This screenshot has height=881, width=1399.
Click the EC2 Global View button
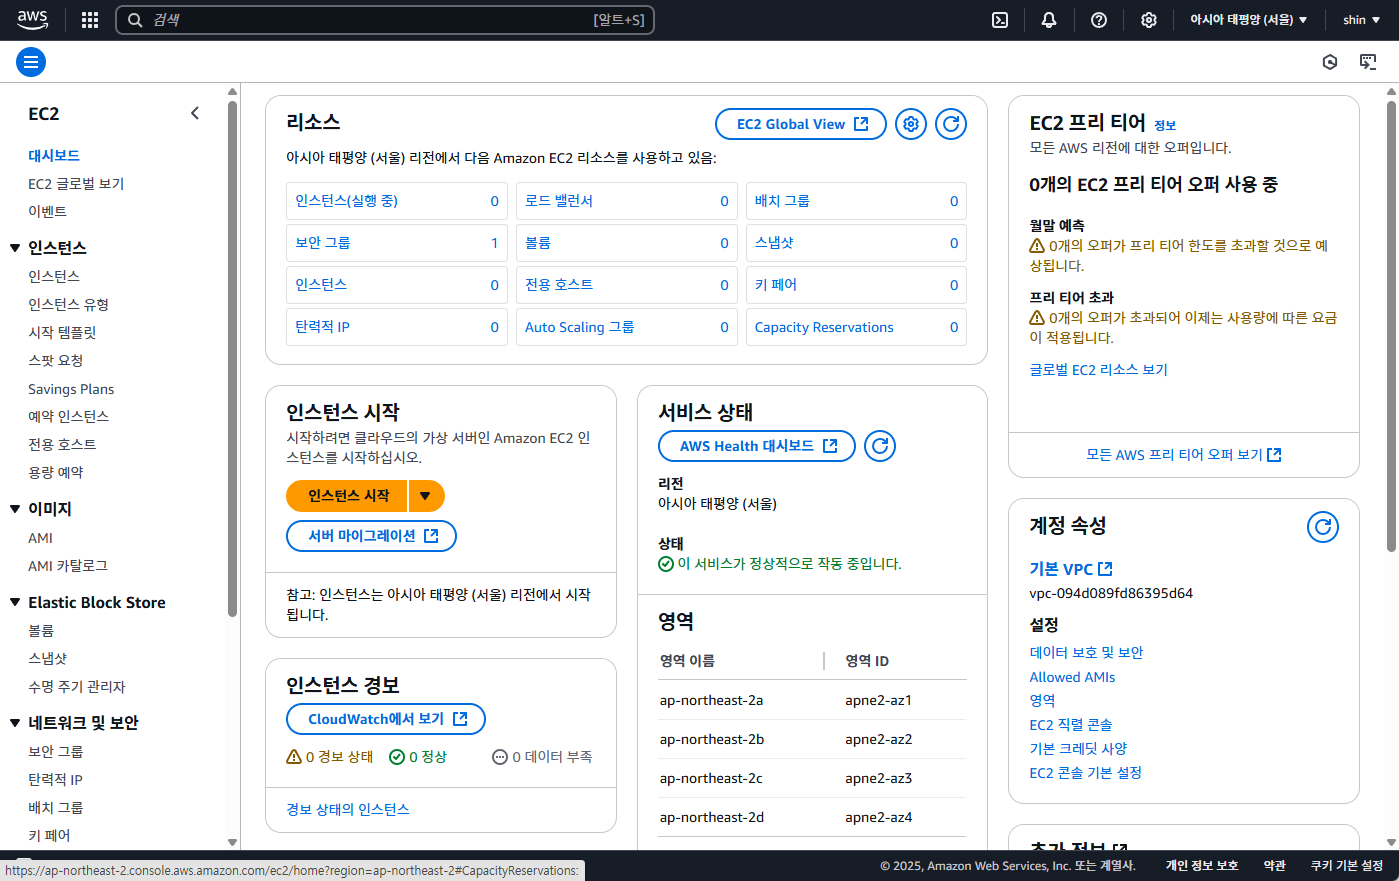[x=801, y=124]
